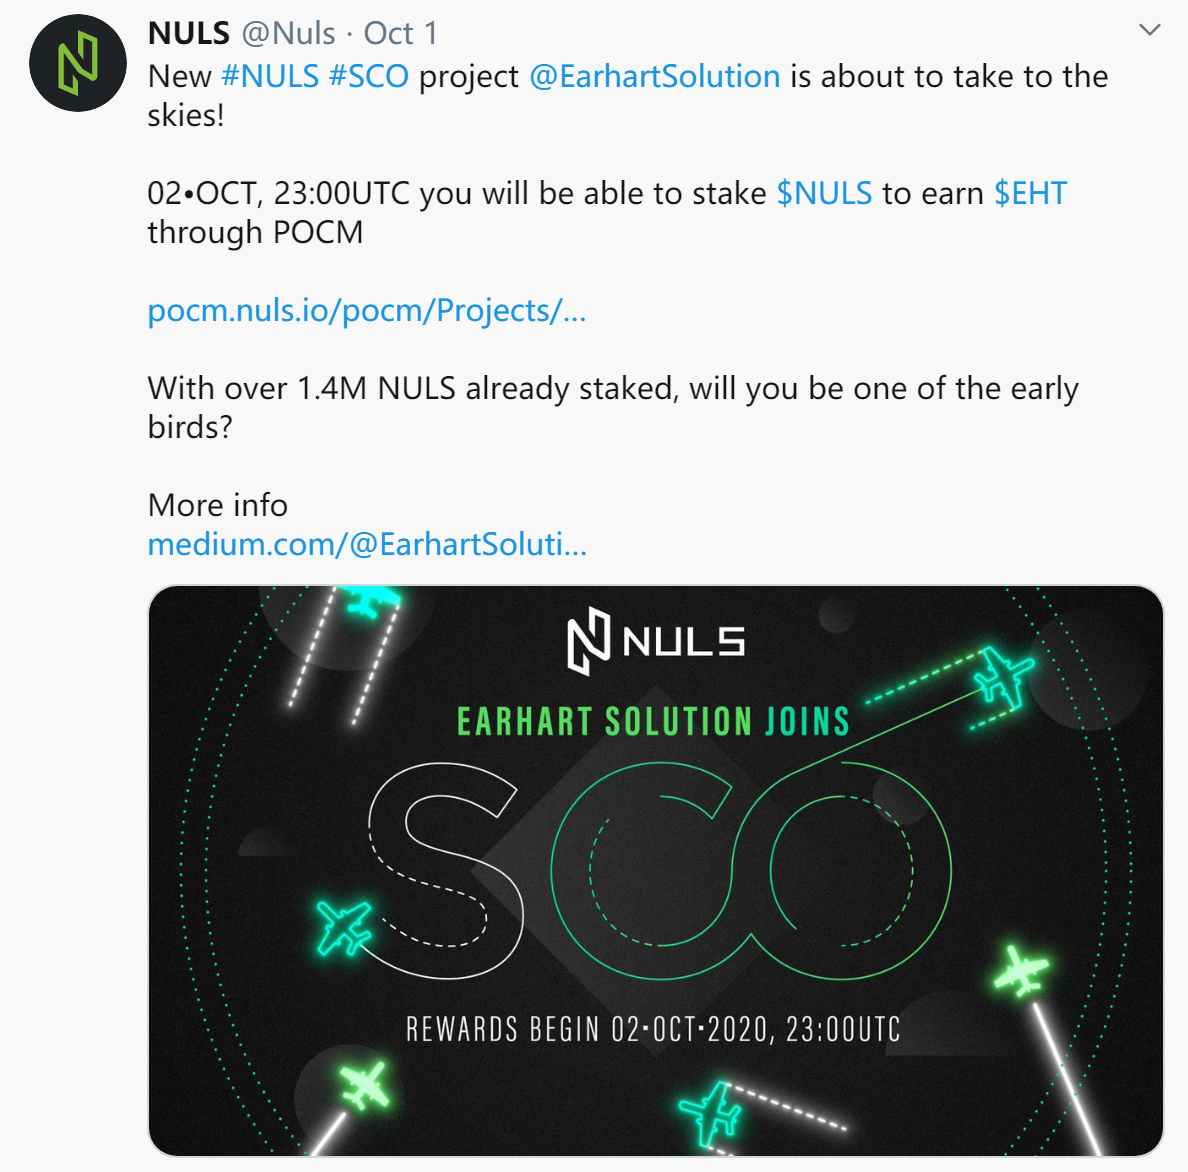The width and height of the screenshot is (1188, 1172).
Task: Click the top-right airplane icon in the banner
Action: coord(1002,677)
